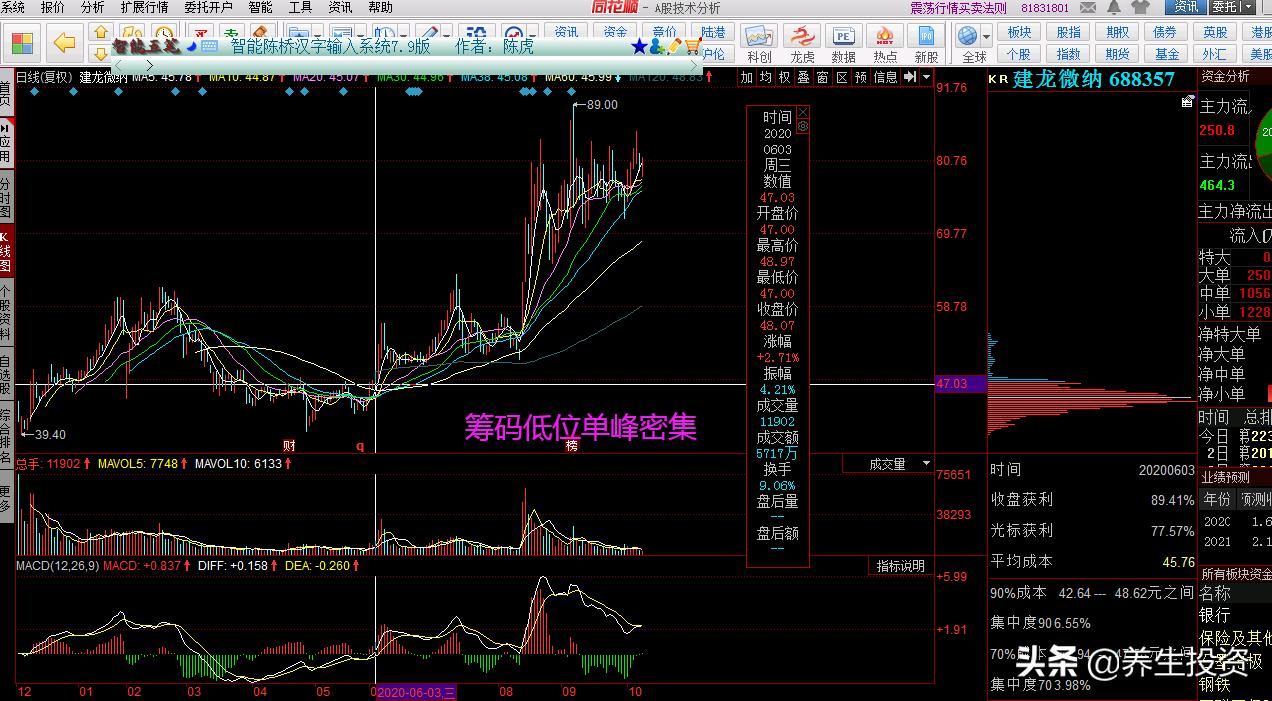The width and height of the screenshot is (1272, 701).
Task: Click the 个股 button
Action: [x=1019, y=54]
